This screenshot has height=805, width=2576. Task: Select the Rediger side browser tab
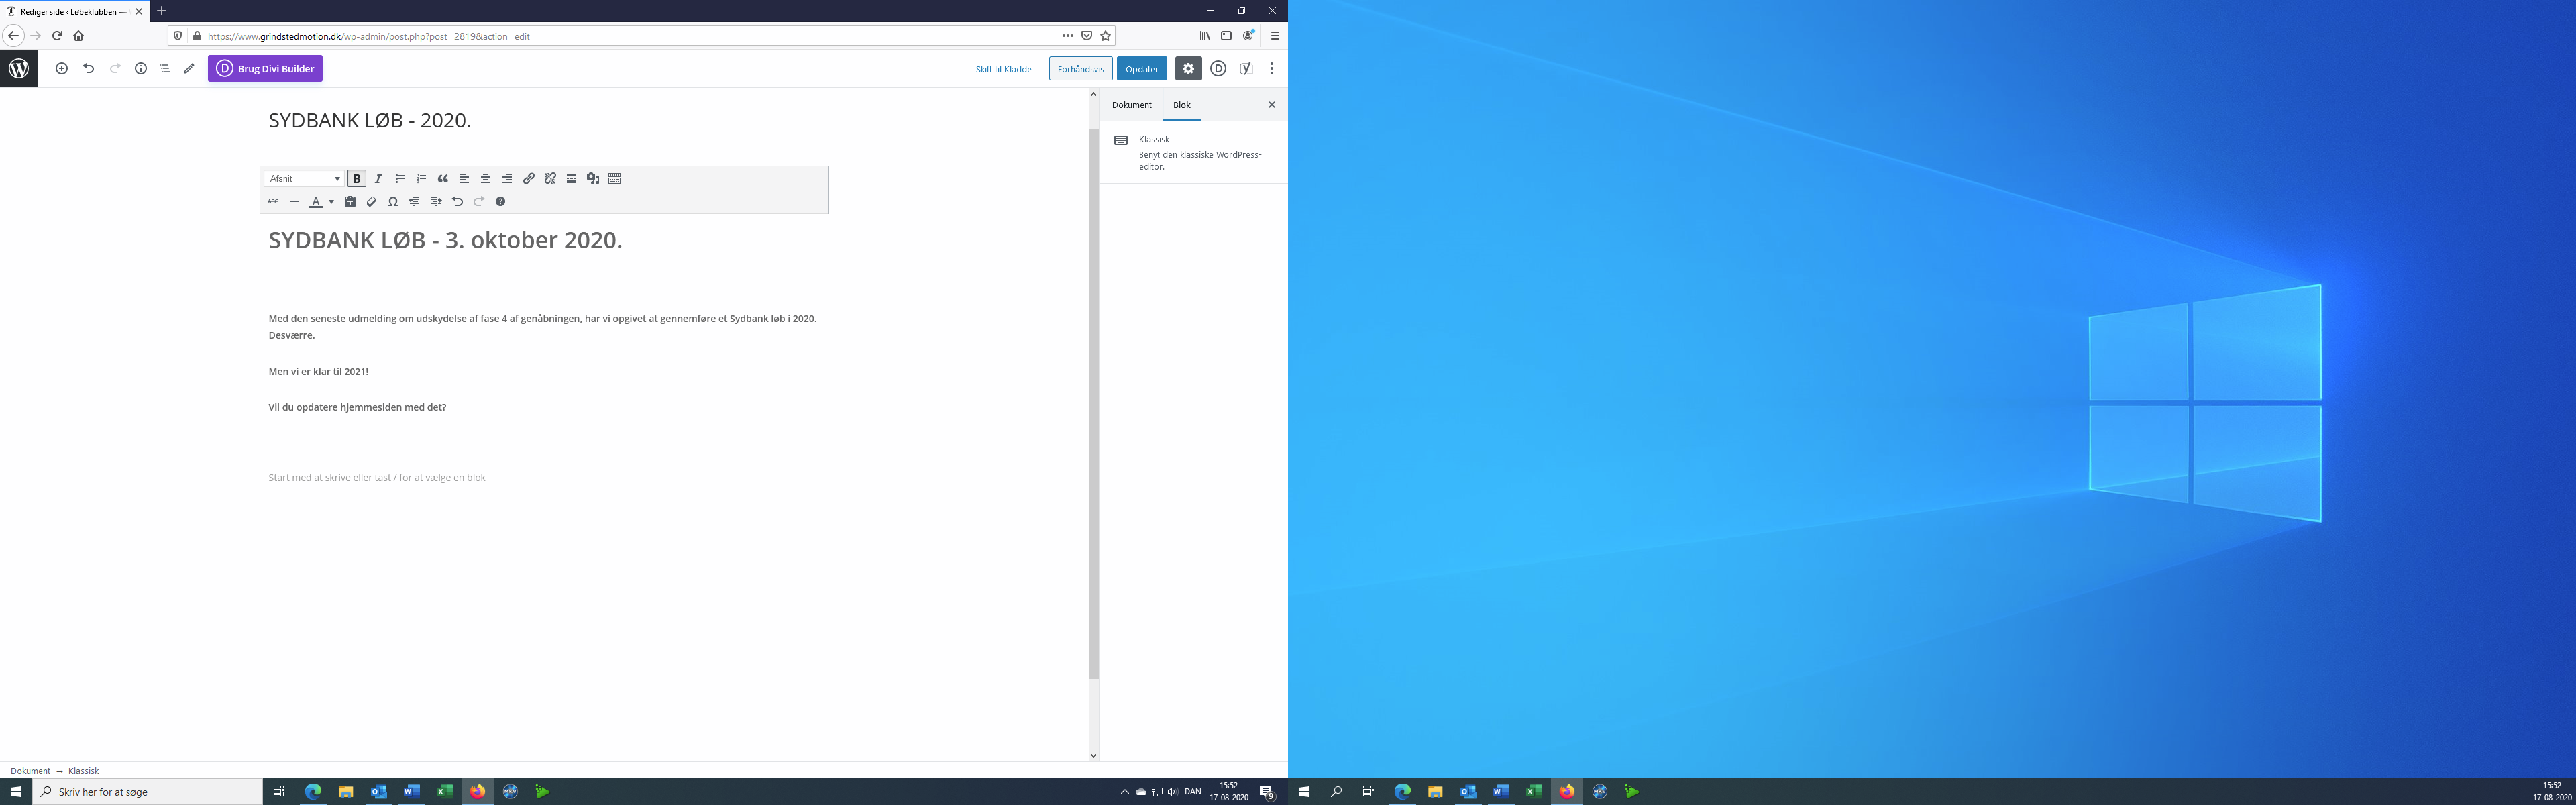tap(75, 11)
